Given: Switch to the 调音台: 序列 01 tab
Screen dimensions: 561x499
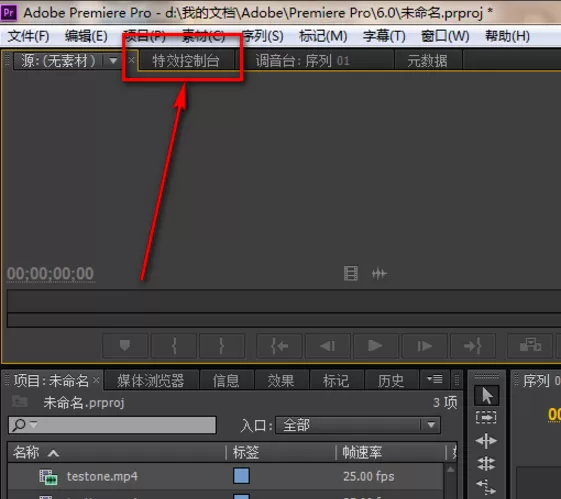Looking at the screenshot, I should click(x=302, y=61).
